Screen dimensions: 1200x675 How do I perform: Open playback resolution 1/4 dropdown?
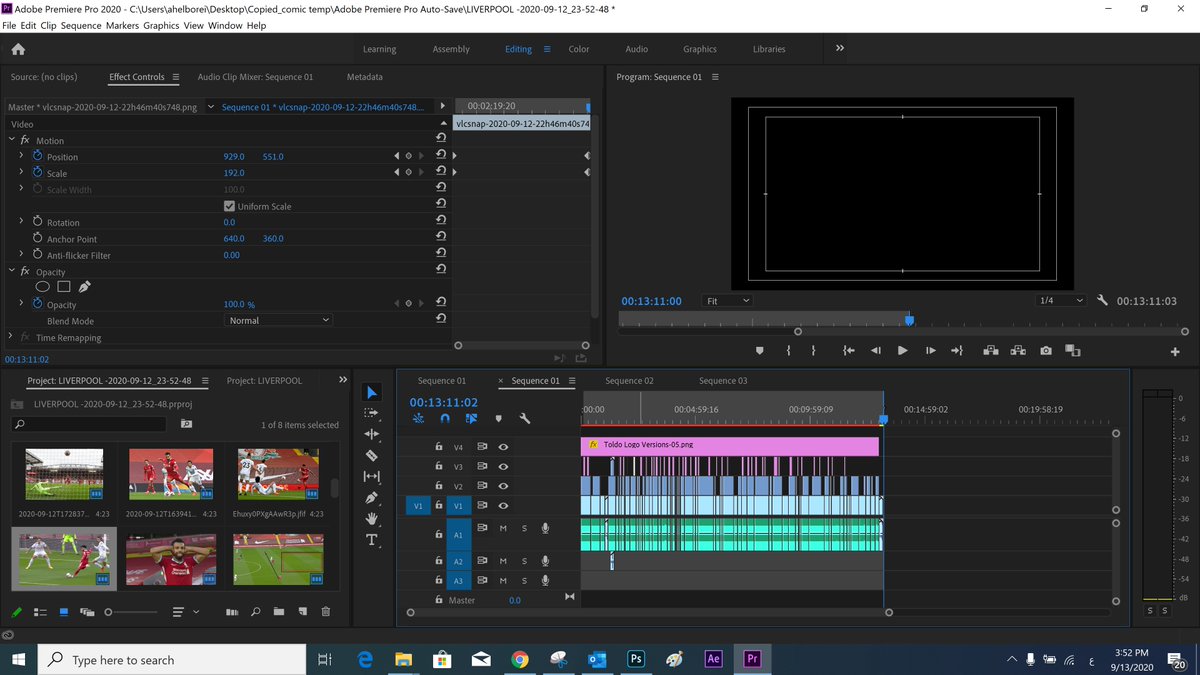tap(1060, 300)
